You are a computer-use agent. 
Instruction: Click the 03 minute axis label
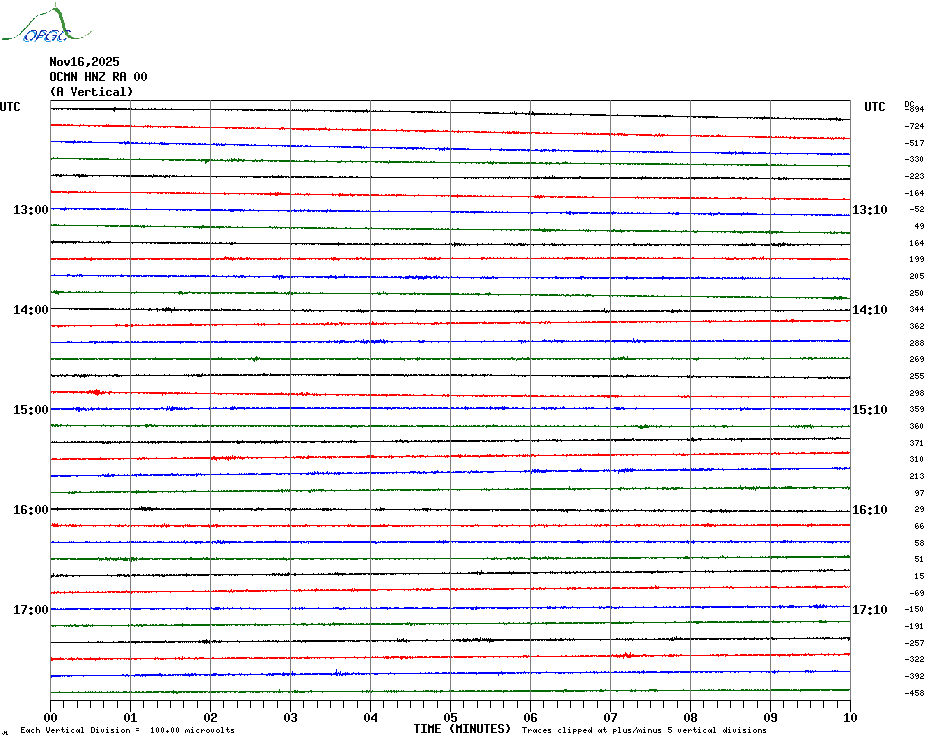pos(291,717)
